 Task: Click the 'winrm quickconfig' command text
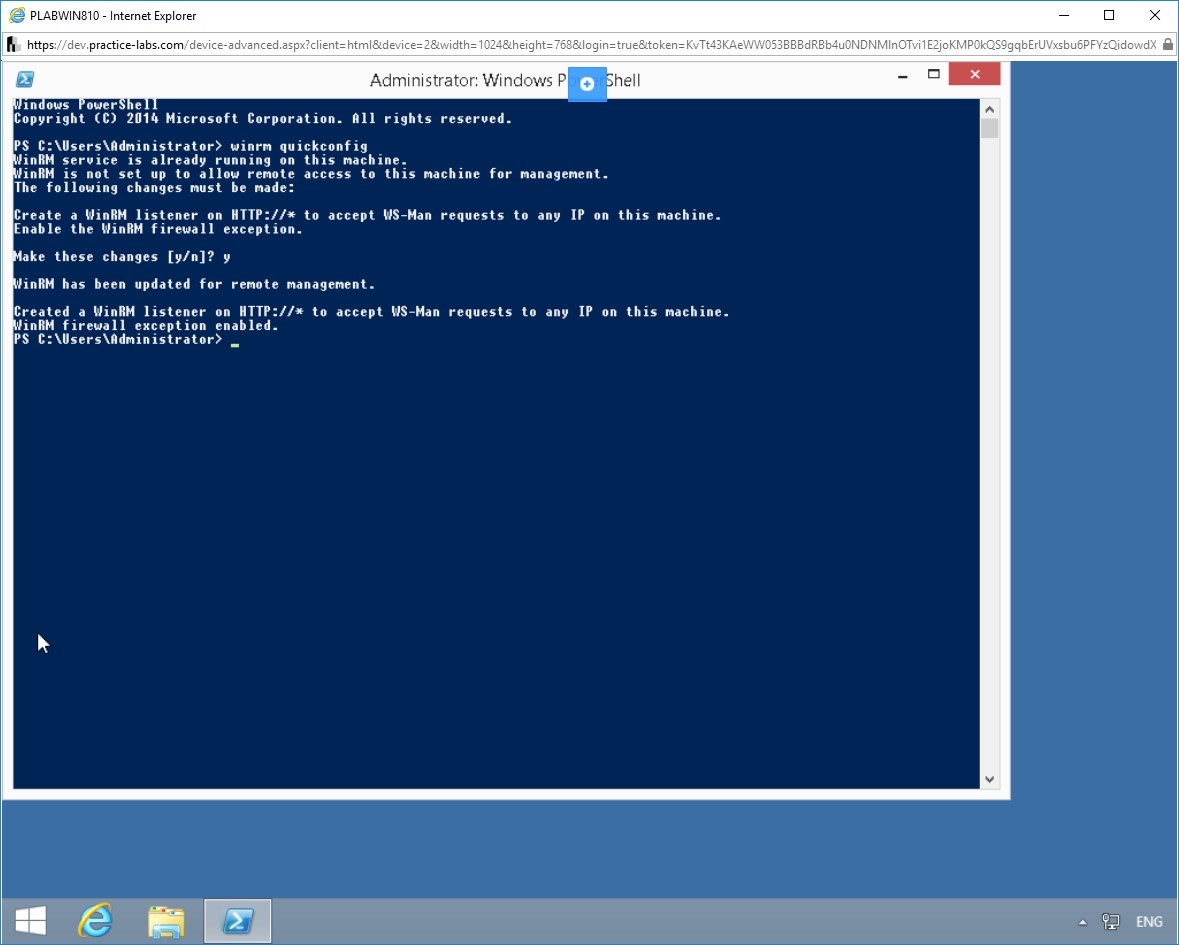[x=299, y=146]
